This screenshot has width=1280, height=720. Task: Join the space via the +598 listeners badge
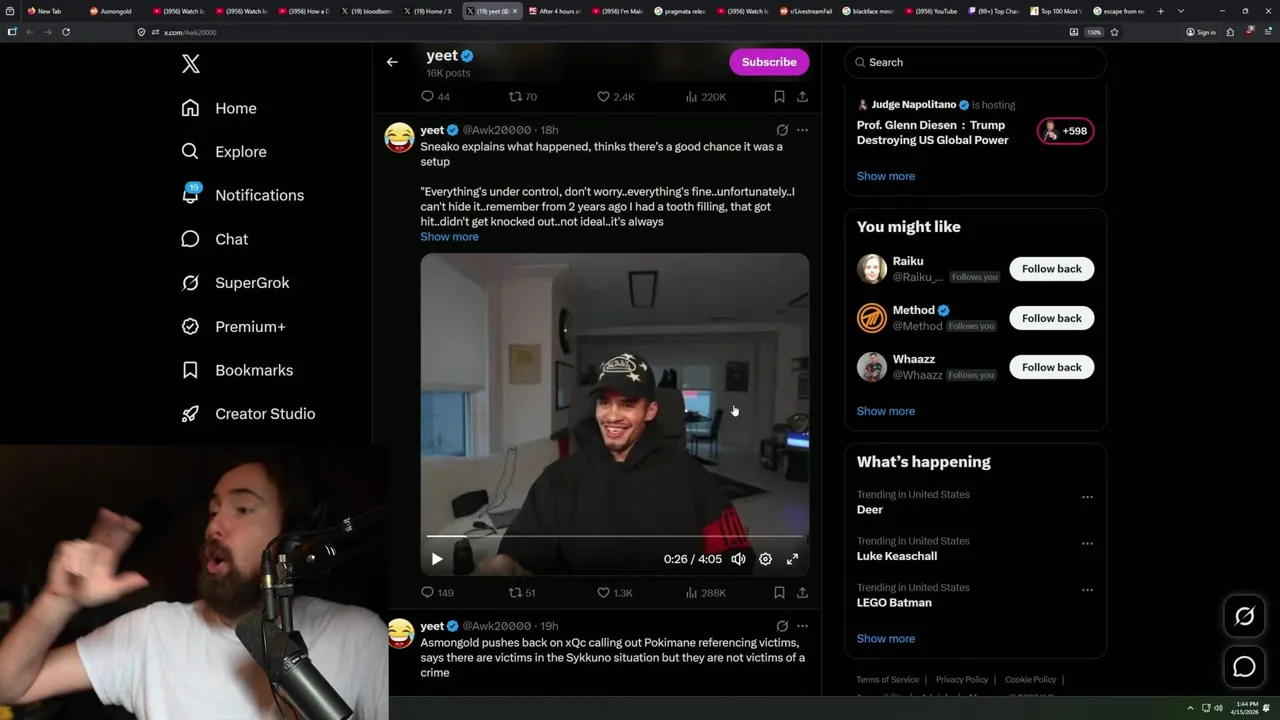click(x=1066, y=131)
